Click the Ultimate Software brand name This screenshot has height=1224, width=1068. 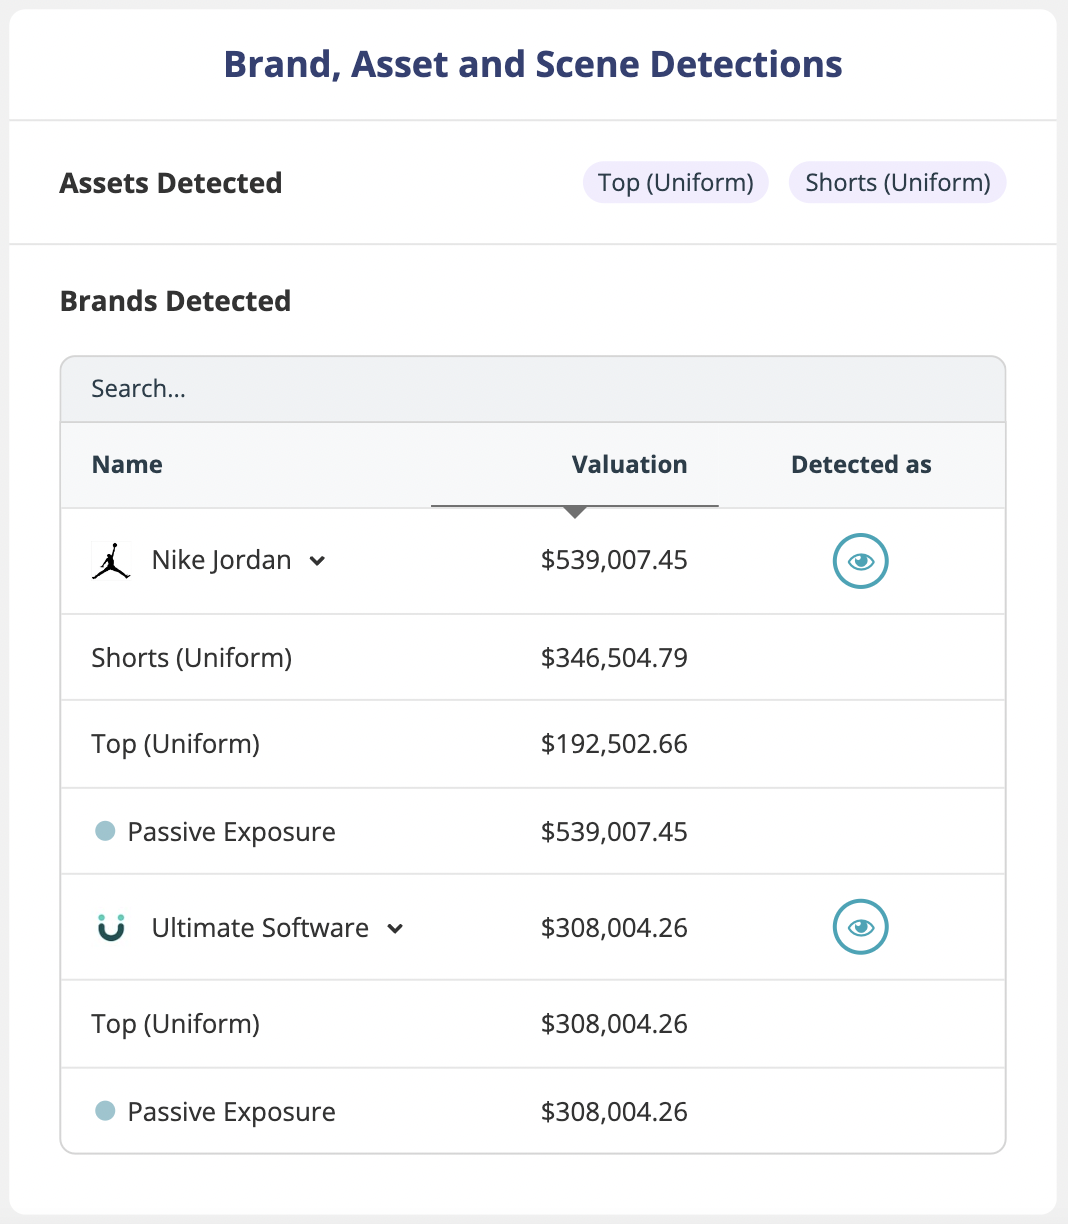coord(260,928)
